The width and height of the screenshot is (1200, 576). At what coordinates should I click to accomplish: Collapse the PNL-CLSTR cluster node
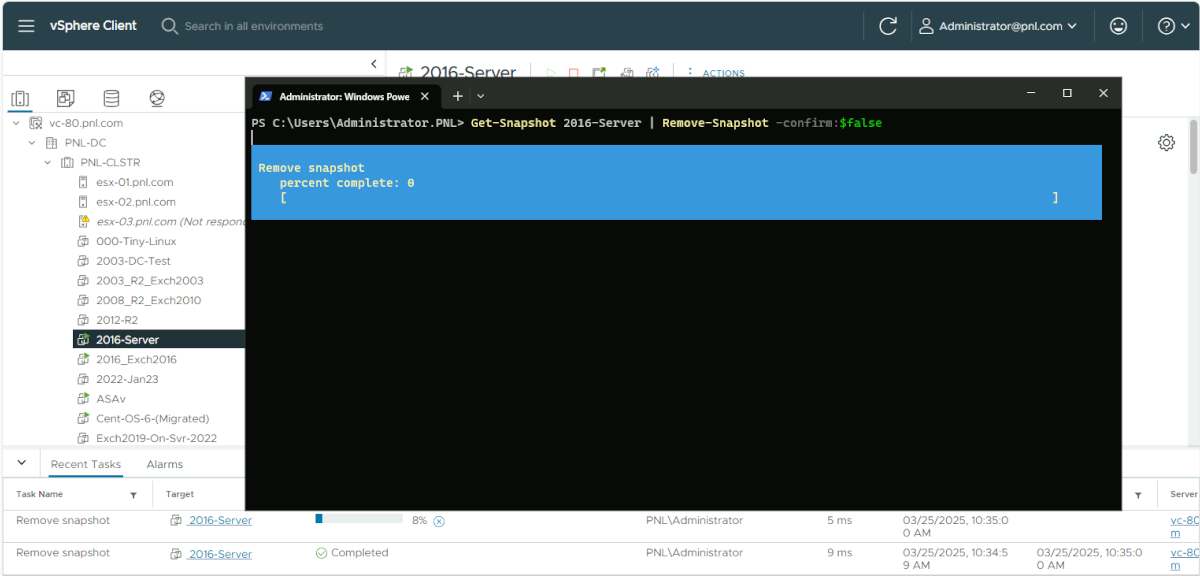coord(47,162)
